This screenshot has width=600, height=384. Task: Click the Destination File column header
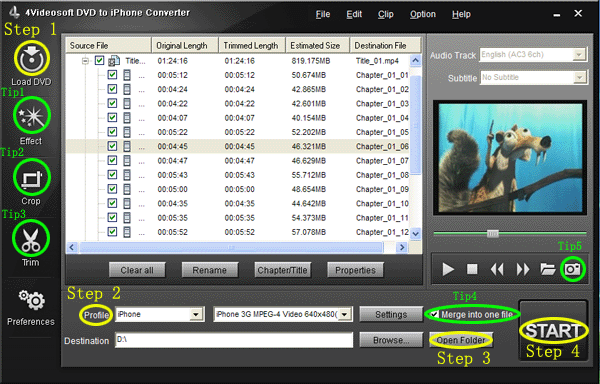(x=385, y=46)
